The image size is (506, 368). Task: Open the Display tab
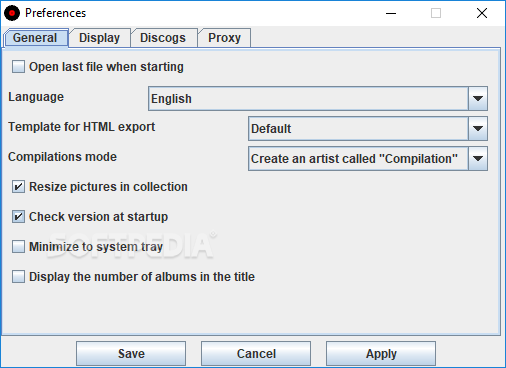tap(99, 38)
